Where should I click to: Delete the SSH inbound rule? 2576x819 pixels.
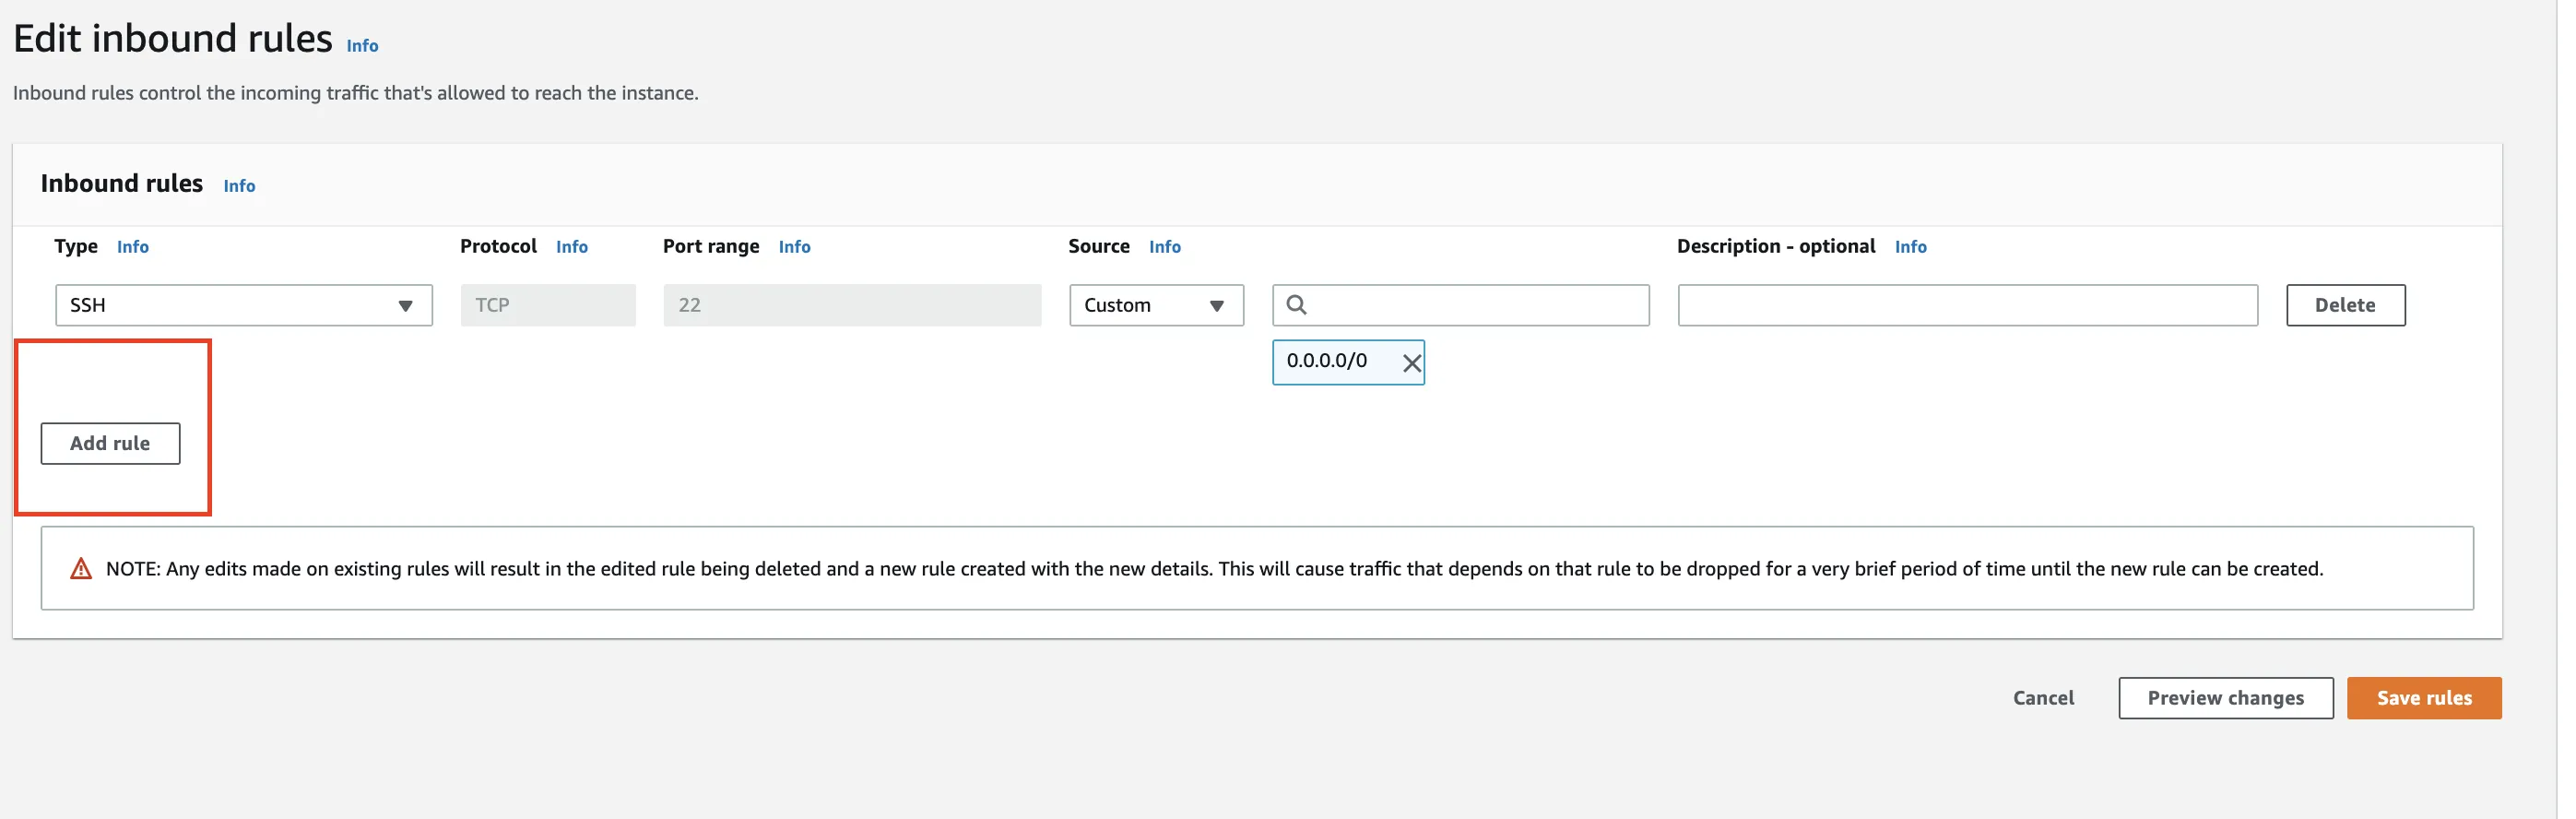pyautogui.click(x=2344, y=305)
